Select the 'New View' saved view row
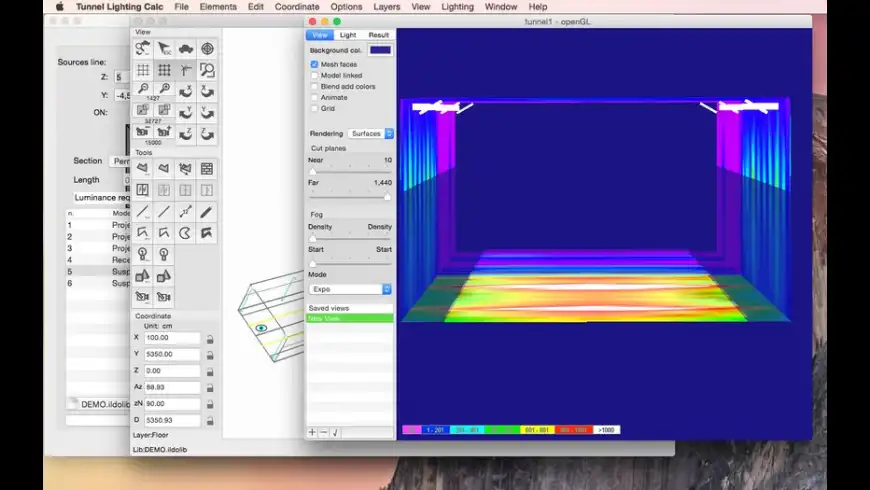 pyautogui.click(x=350, y=319)
